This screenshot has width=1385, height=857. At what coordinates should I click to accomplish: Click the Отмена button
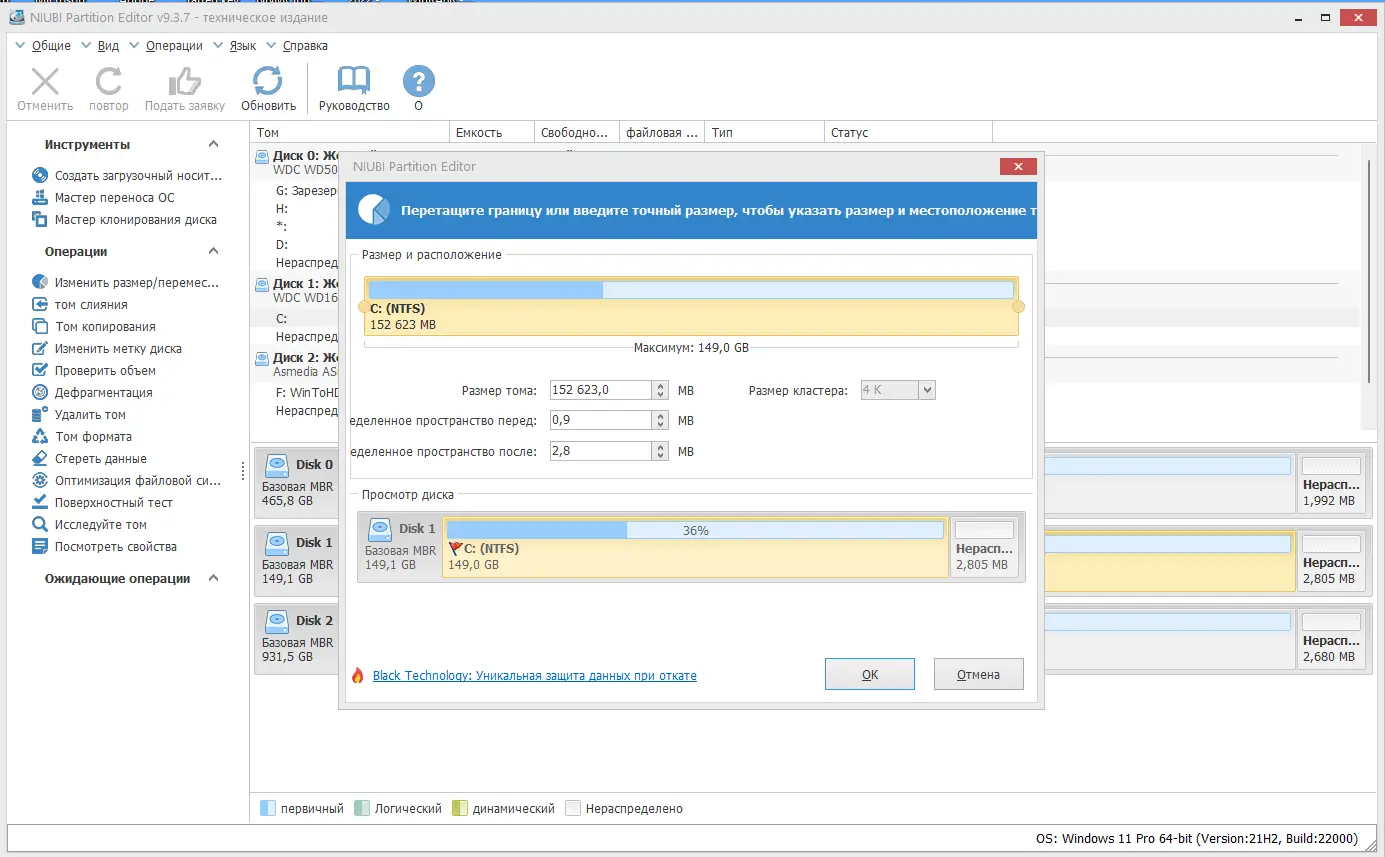click(x=979, y=674)
